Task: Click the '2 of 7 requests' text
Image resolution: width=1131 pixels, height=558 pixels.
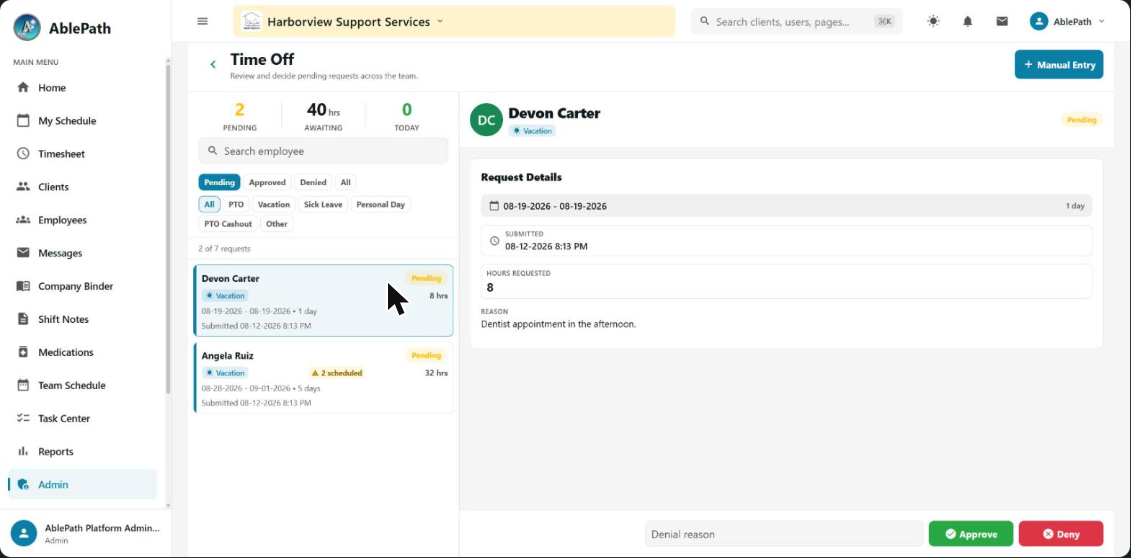Action: [224, 249]
